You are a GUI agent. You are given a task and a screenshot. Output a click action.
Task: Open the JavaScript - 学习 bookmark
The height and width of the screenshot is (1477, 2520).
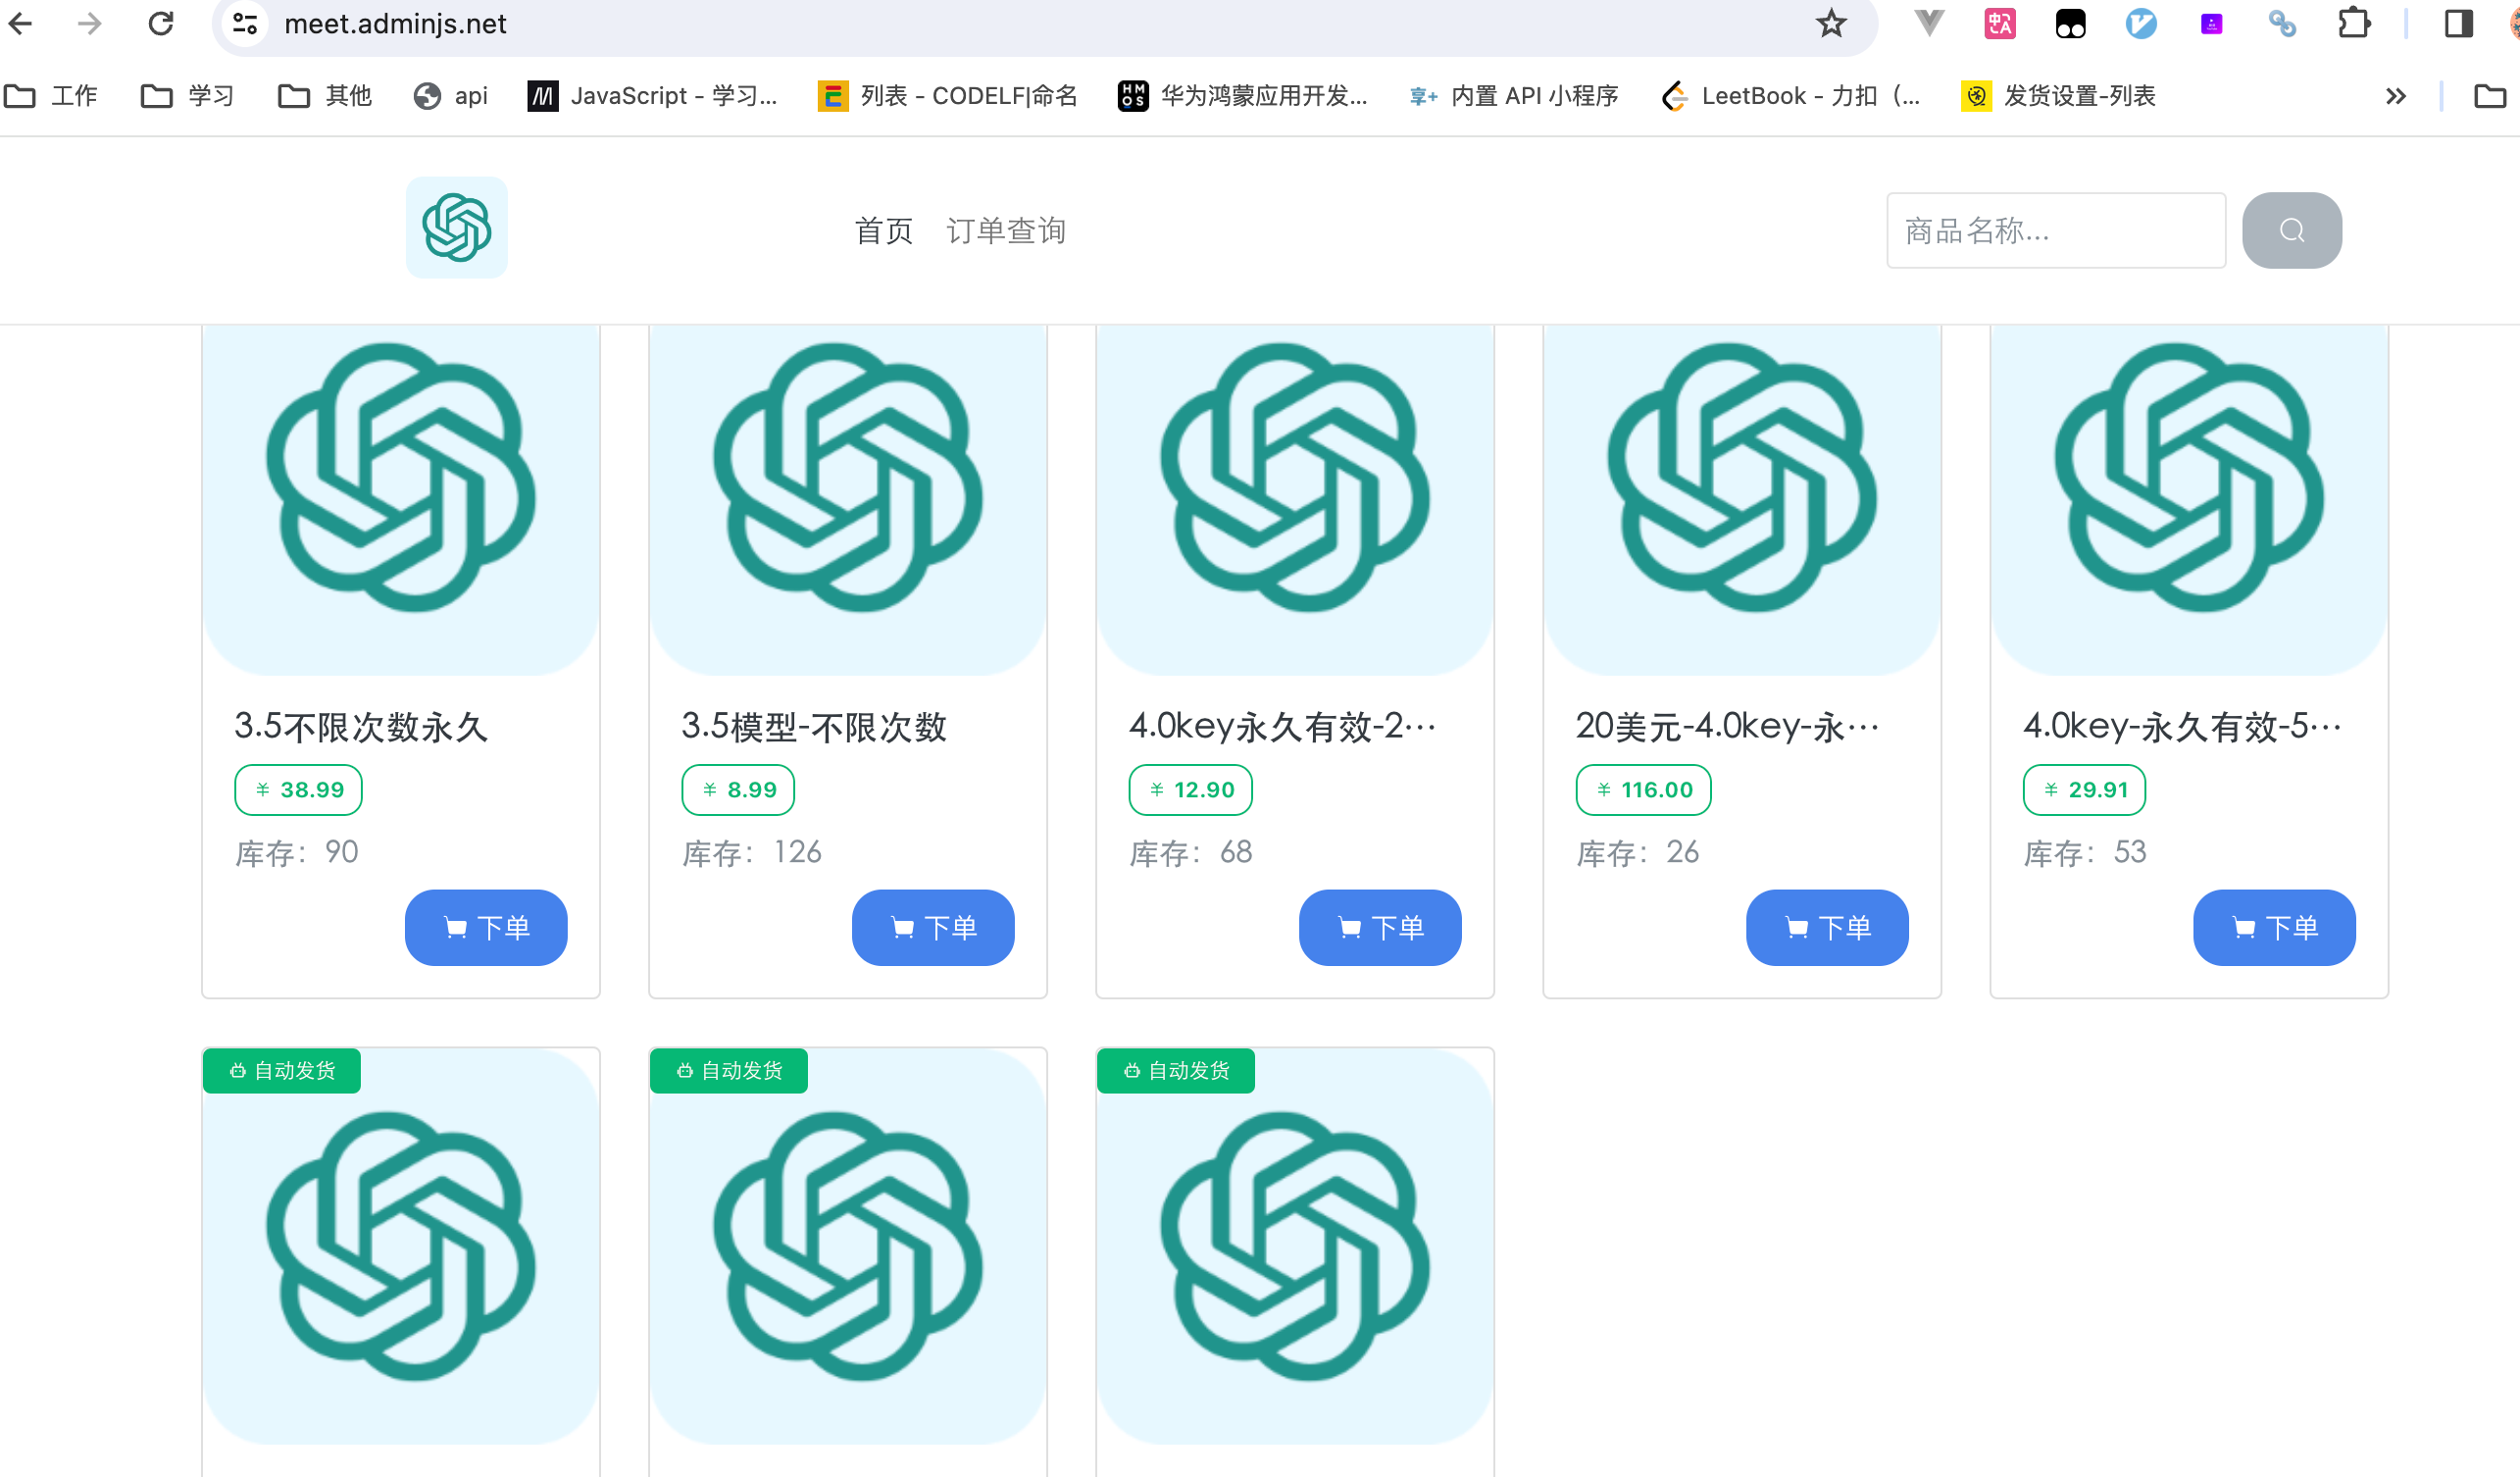click(652, 96)
